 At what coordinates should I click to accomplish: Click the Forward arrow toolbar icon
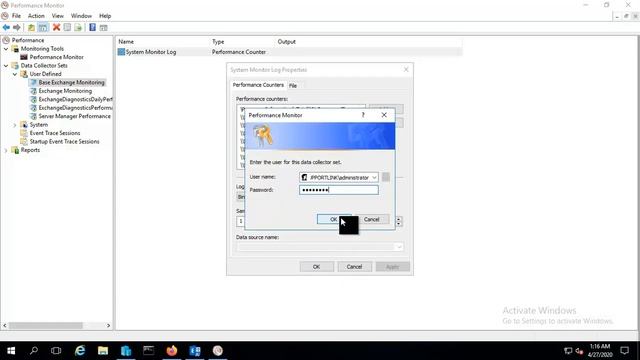(x=17, y=27)
